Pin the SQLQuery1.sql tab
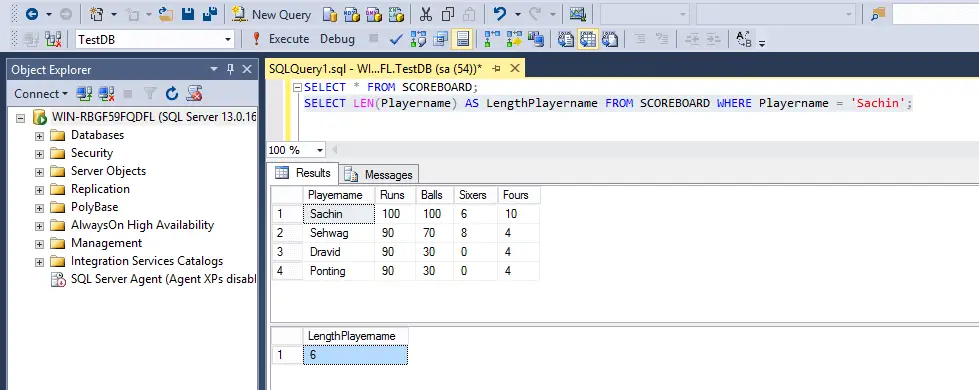Image resolution: width=979 pixels, height=390 pixels. (496, 68)
